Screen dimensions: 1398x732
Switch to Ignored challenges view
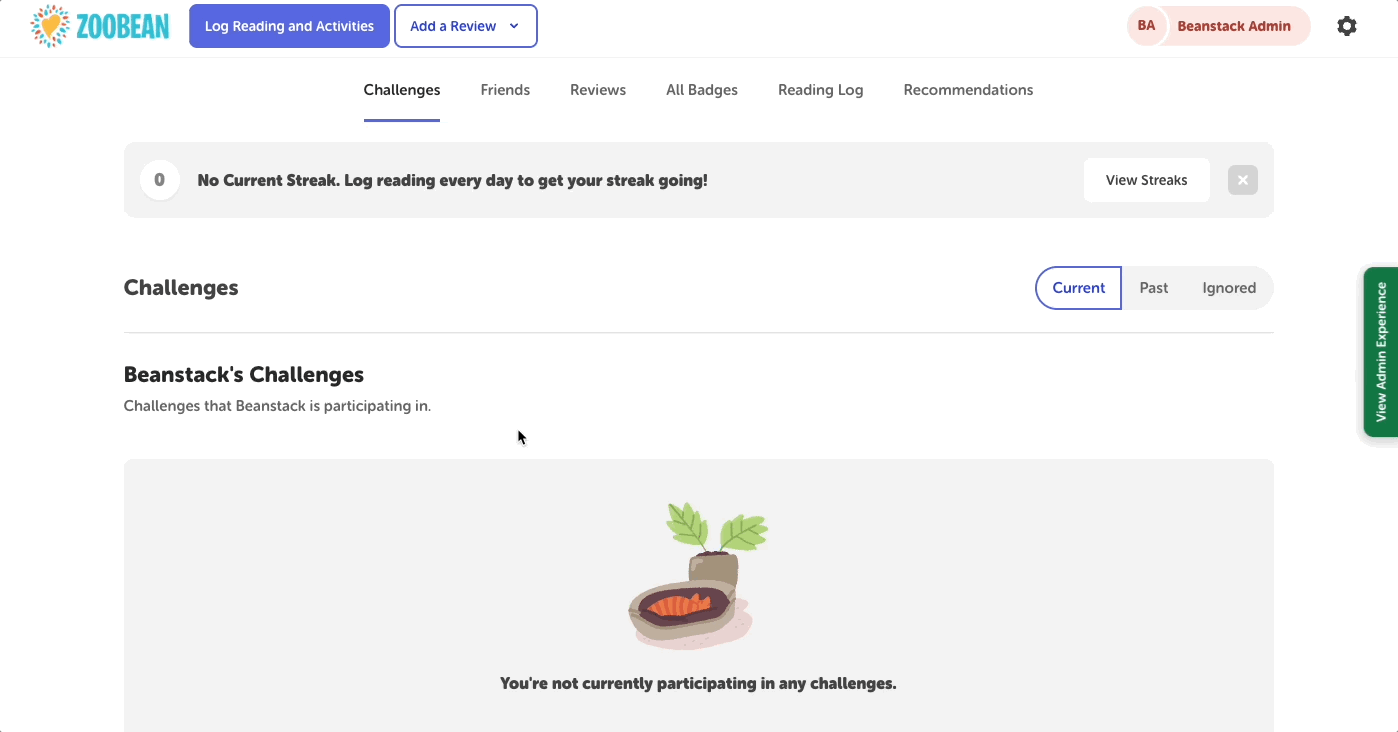click(1229, 287)
